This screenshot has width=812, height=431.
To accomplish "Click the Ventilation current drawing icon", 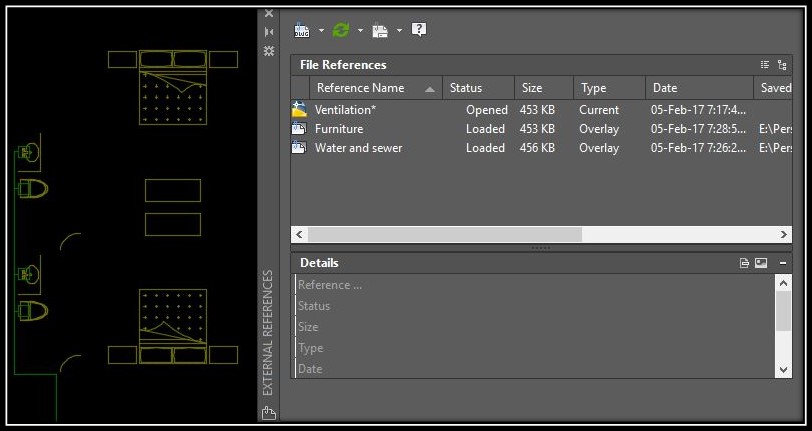I will click(299, 109).
